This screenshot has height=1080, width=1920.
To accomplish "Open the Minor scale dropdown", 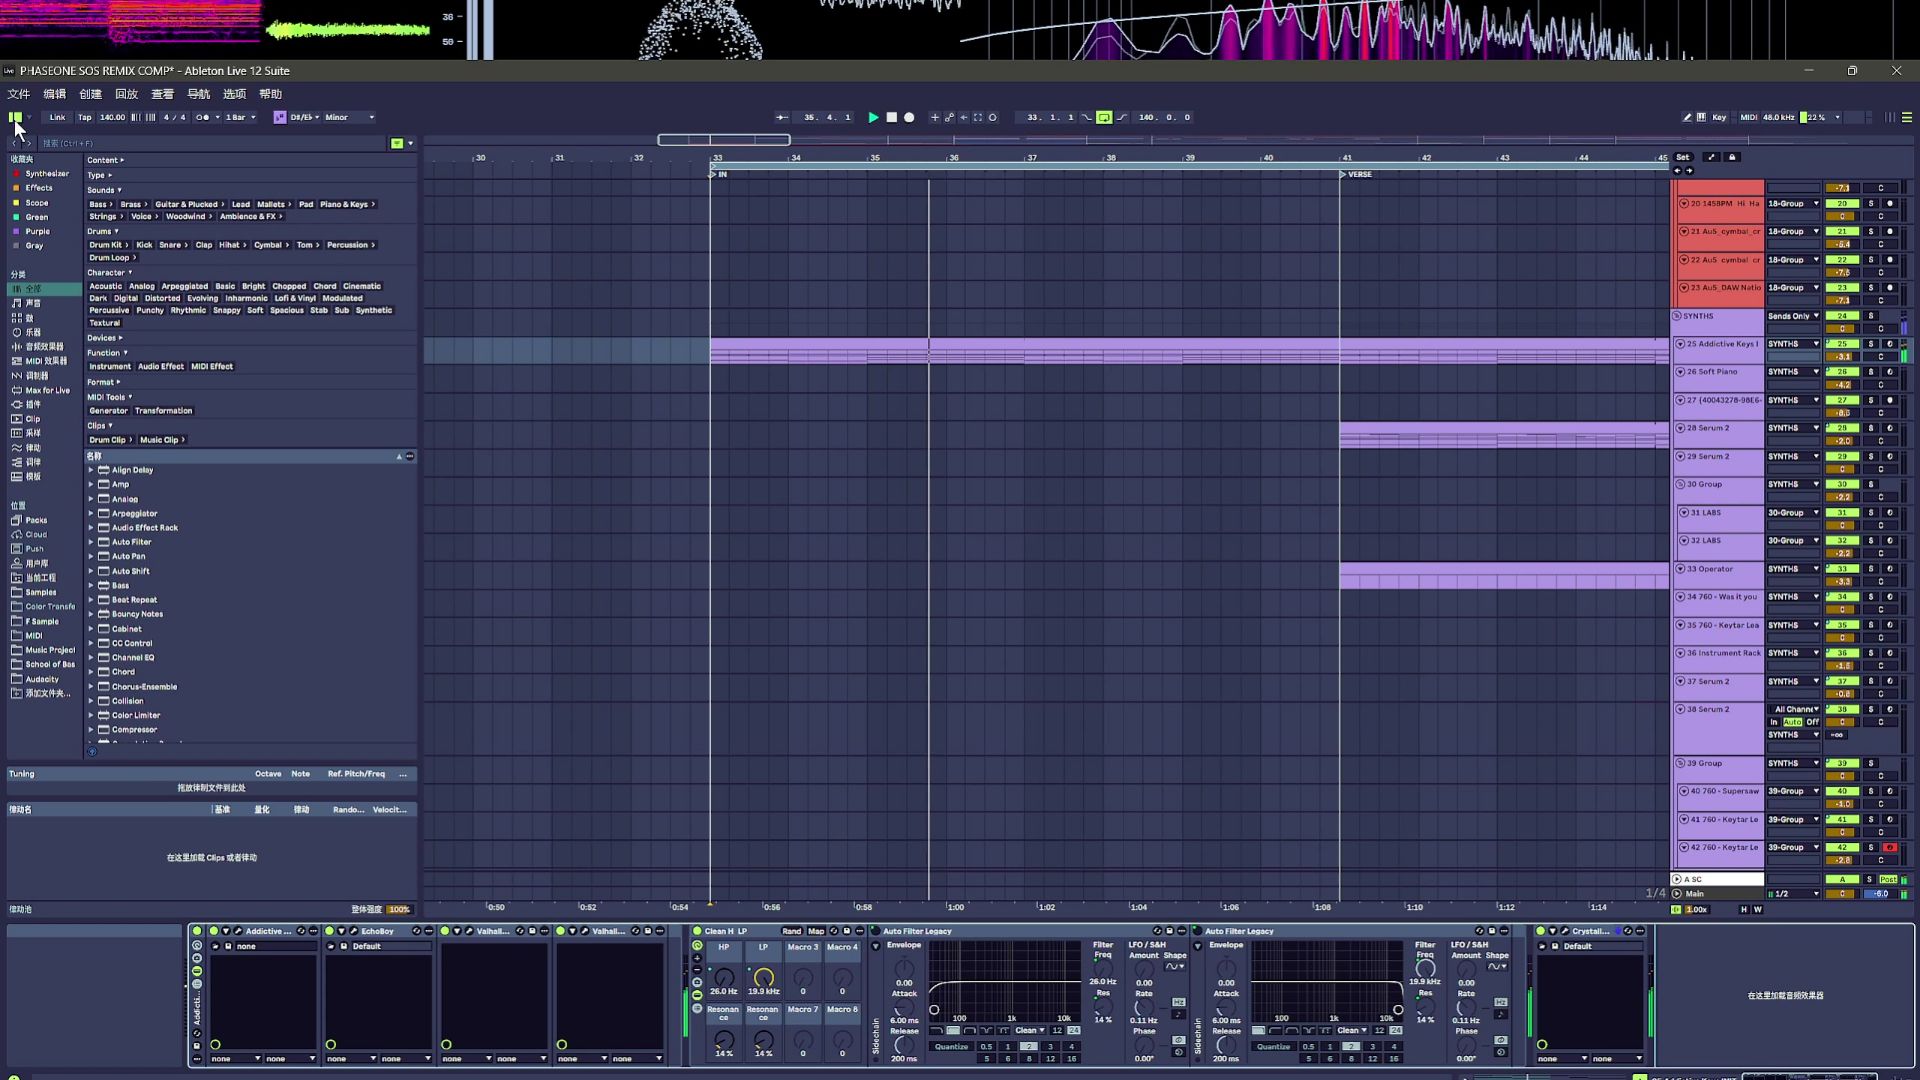I will point(350,117).
